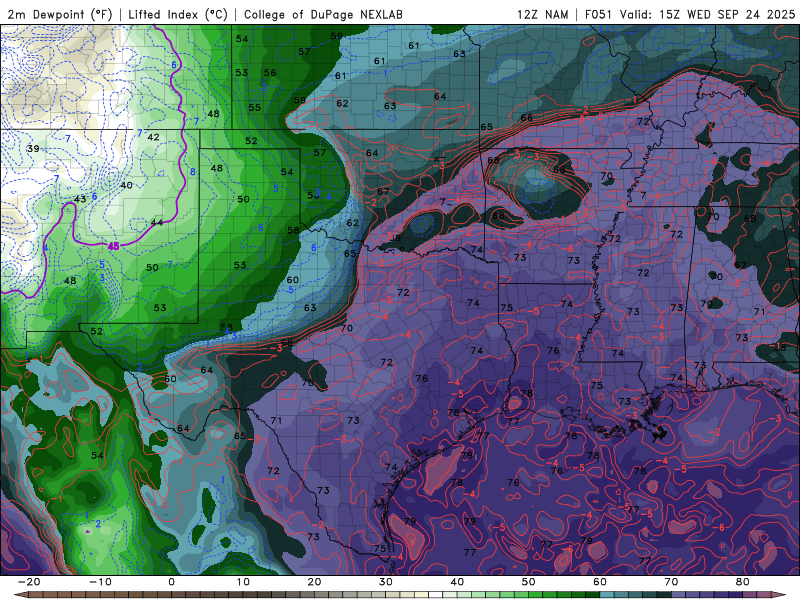Screen dimensions: 800x600
Task: Click the "55" dewpoint value on the map
Action: (x=254, y=107)
